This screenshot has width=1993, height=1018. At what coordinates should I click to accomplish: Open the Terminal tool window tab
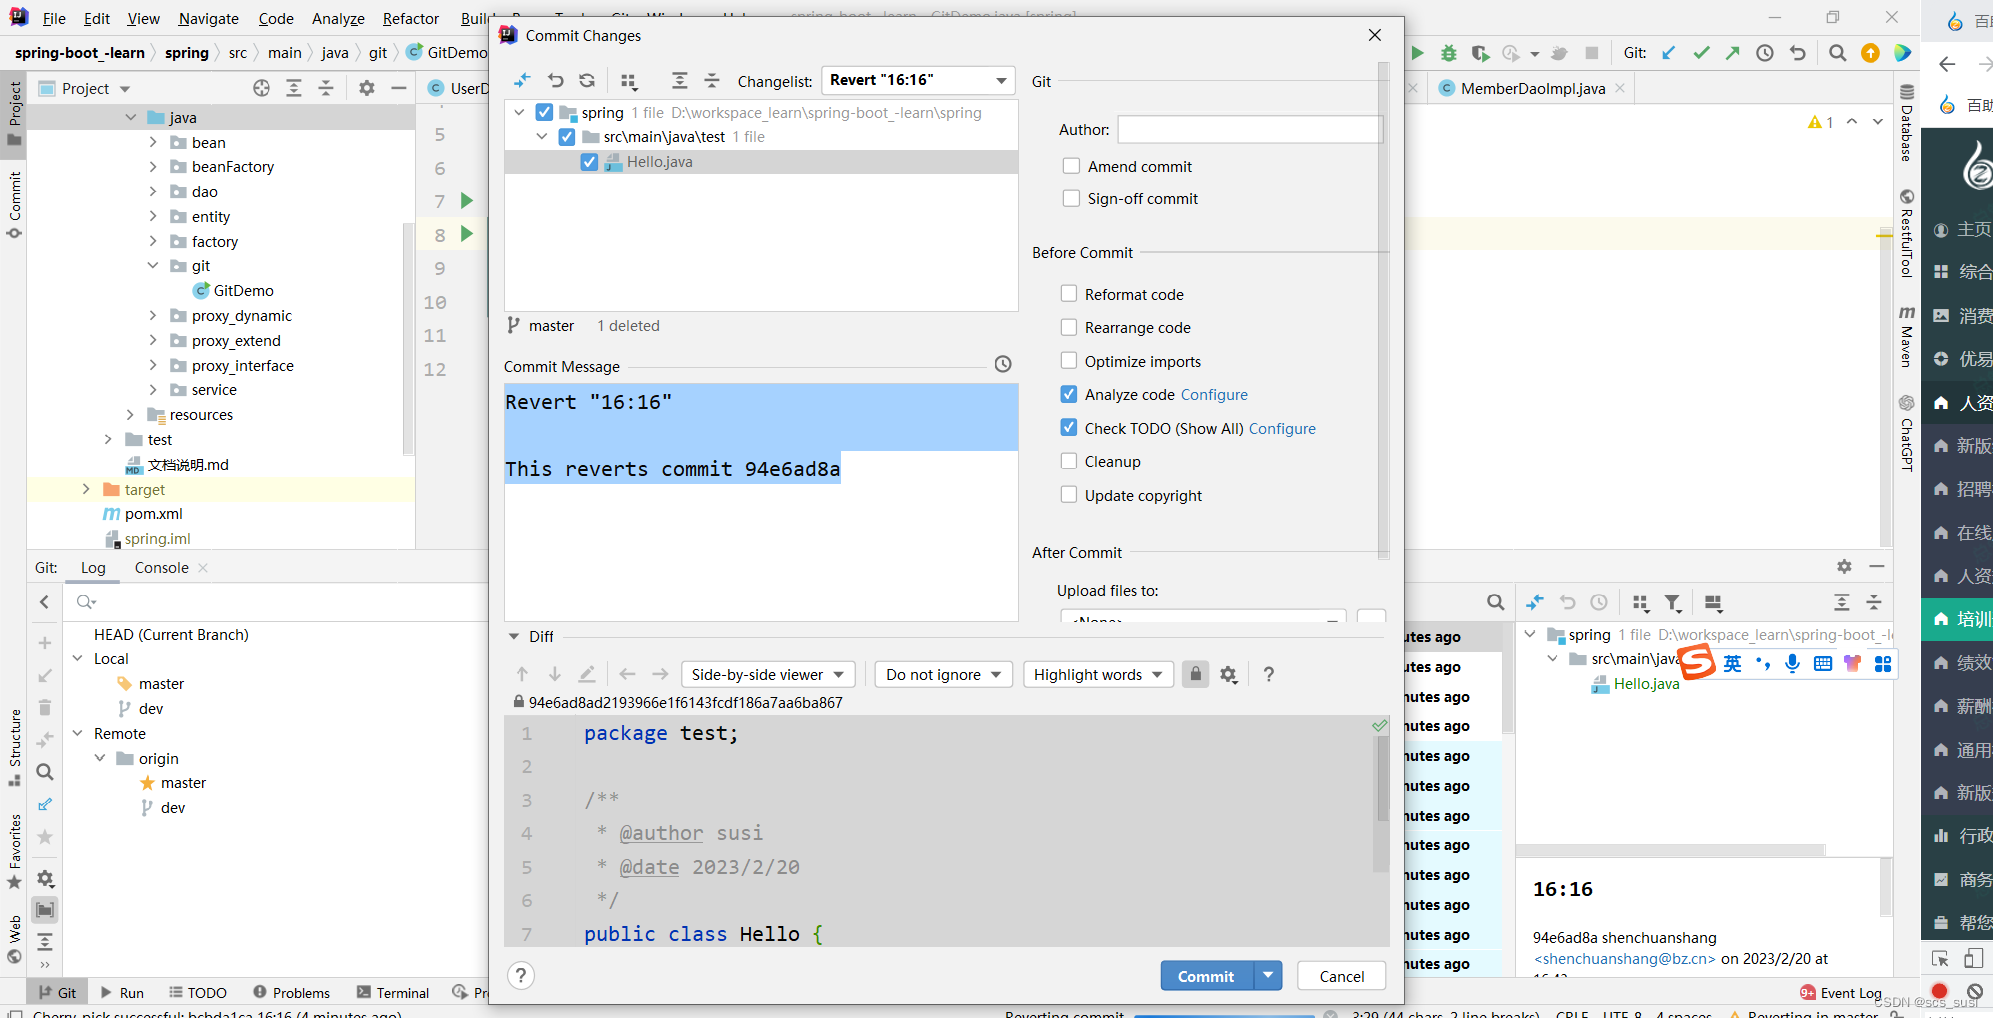coord(392,992)
